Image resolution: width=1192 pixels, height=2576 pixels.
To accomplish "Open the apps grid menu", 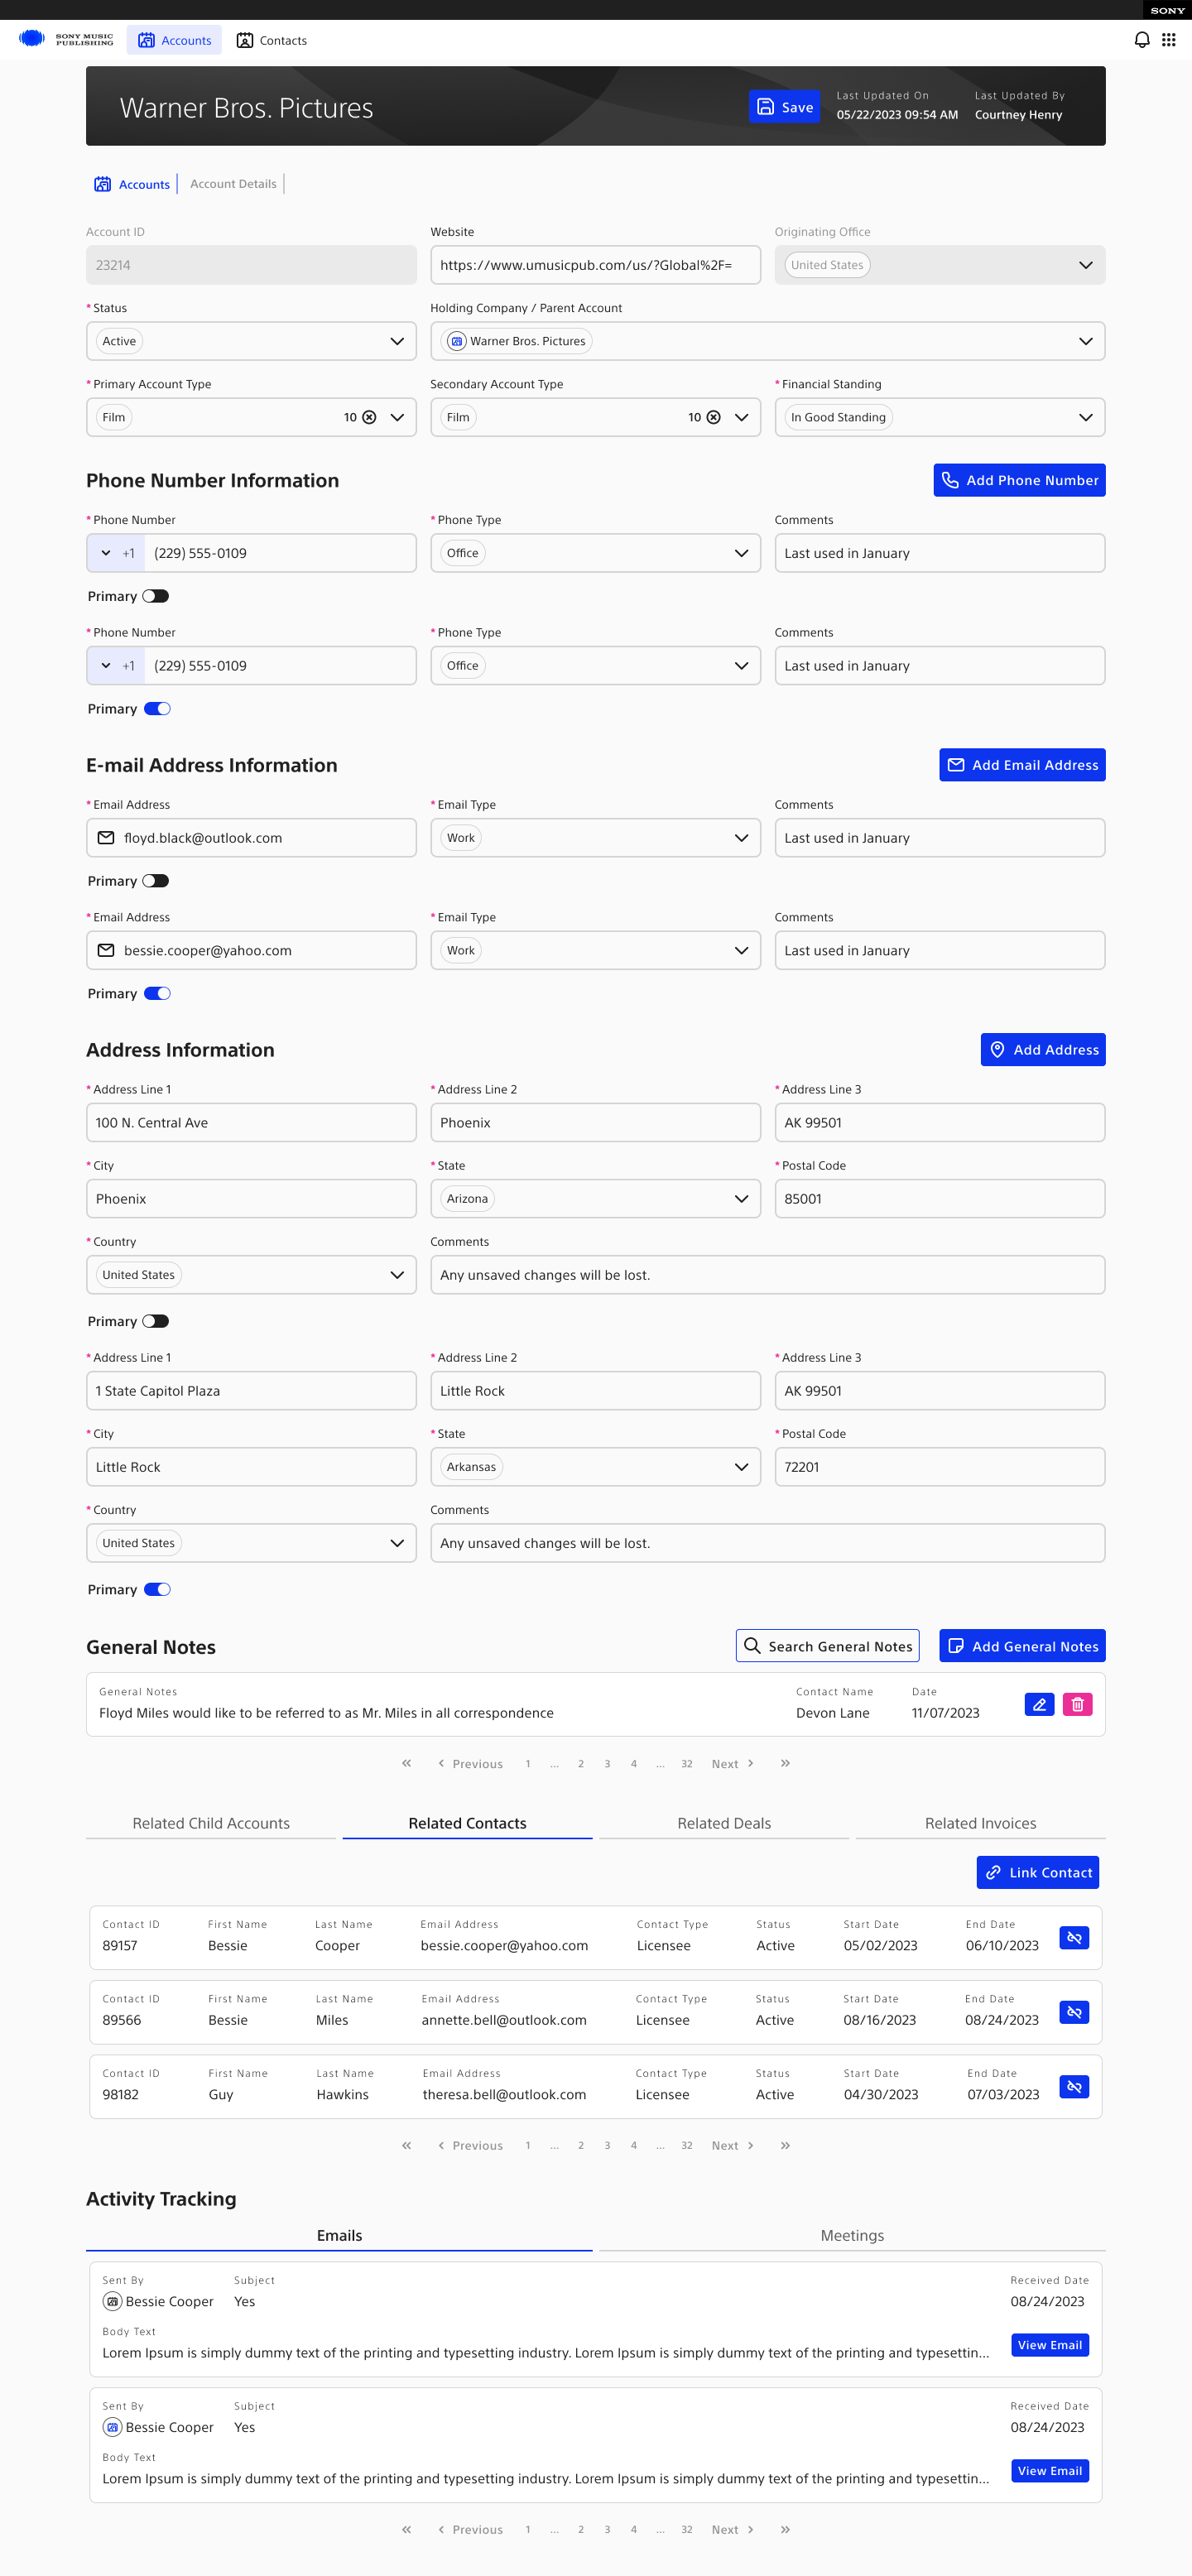I will click(1168, 40).
